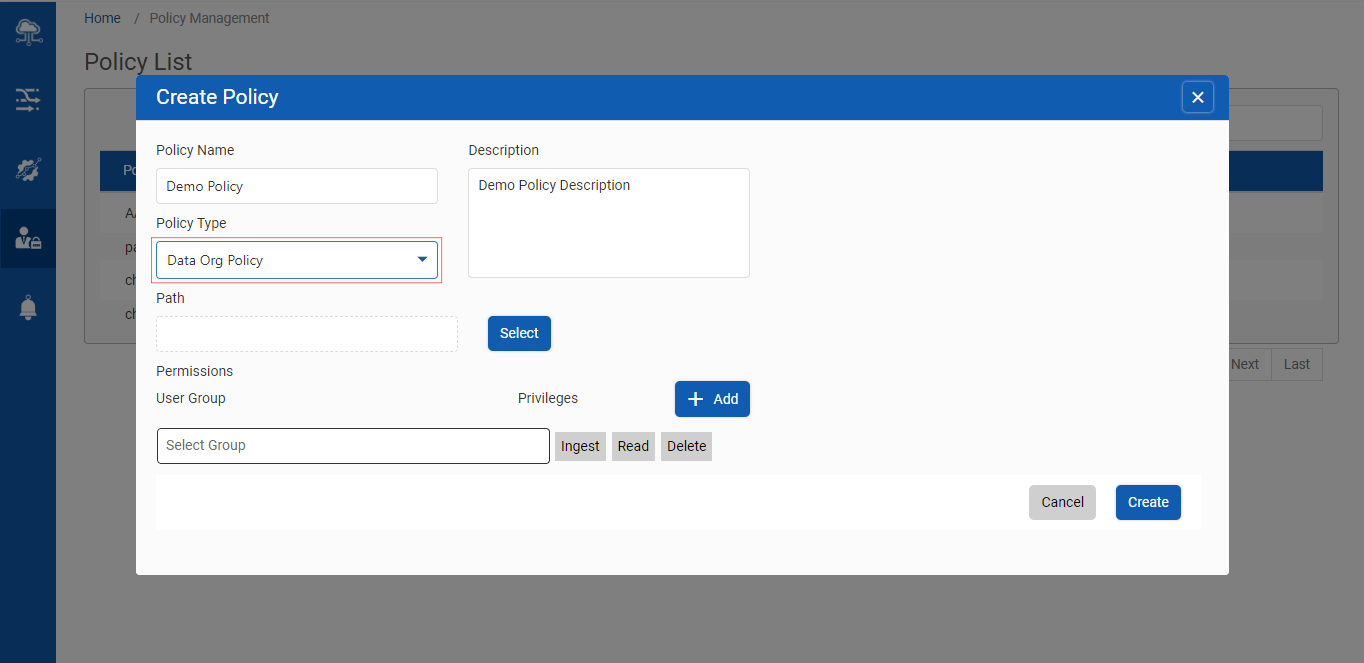
Task: Open the data pipeline sidebar icon
Action: point(28,98)
